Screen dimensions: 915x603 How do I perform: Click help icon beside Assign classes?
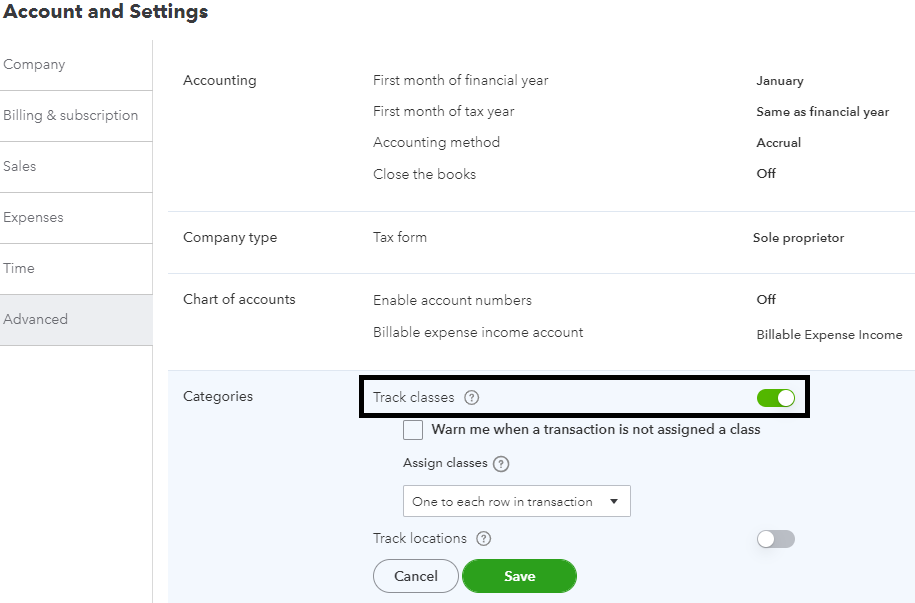pyautogui.click(x=501, y=464)
